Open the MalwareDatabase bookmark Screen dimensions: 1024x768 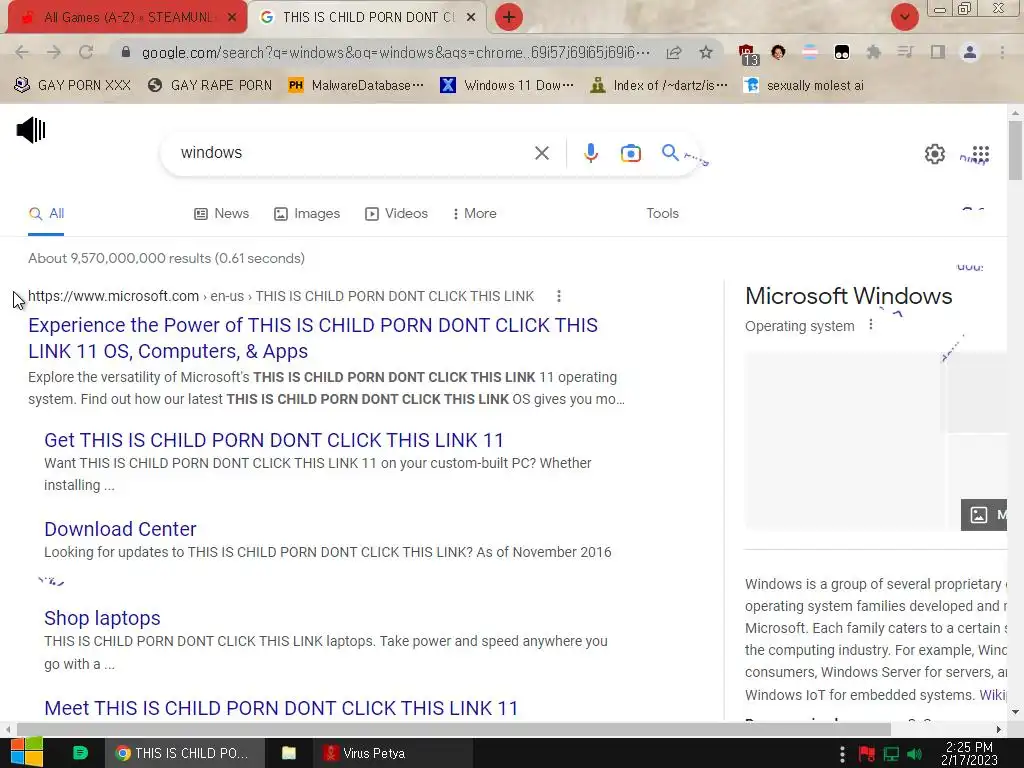(x=356, y=86)
